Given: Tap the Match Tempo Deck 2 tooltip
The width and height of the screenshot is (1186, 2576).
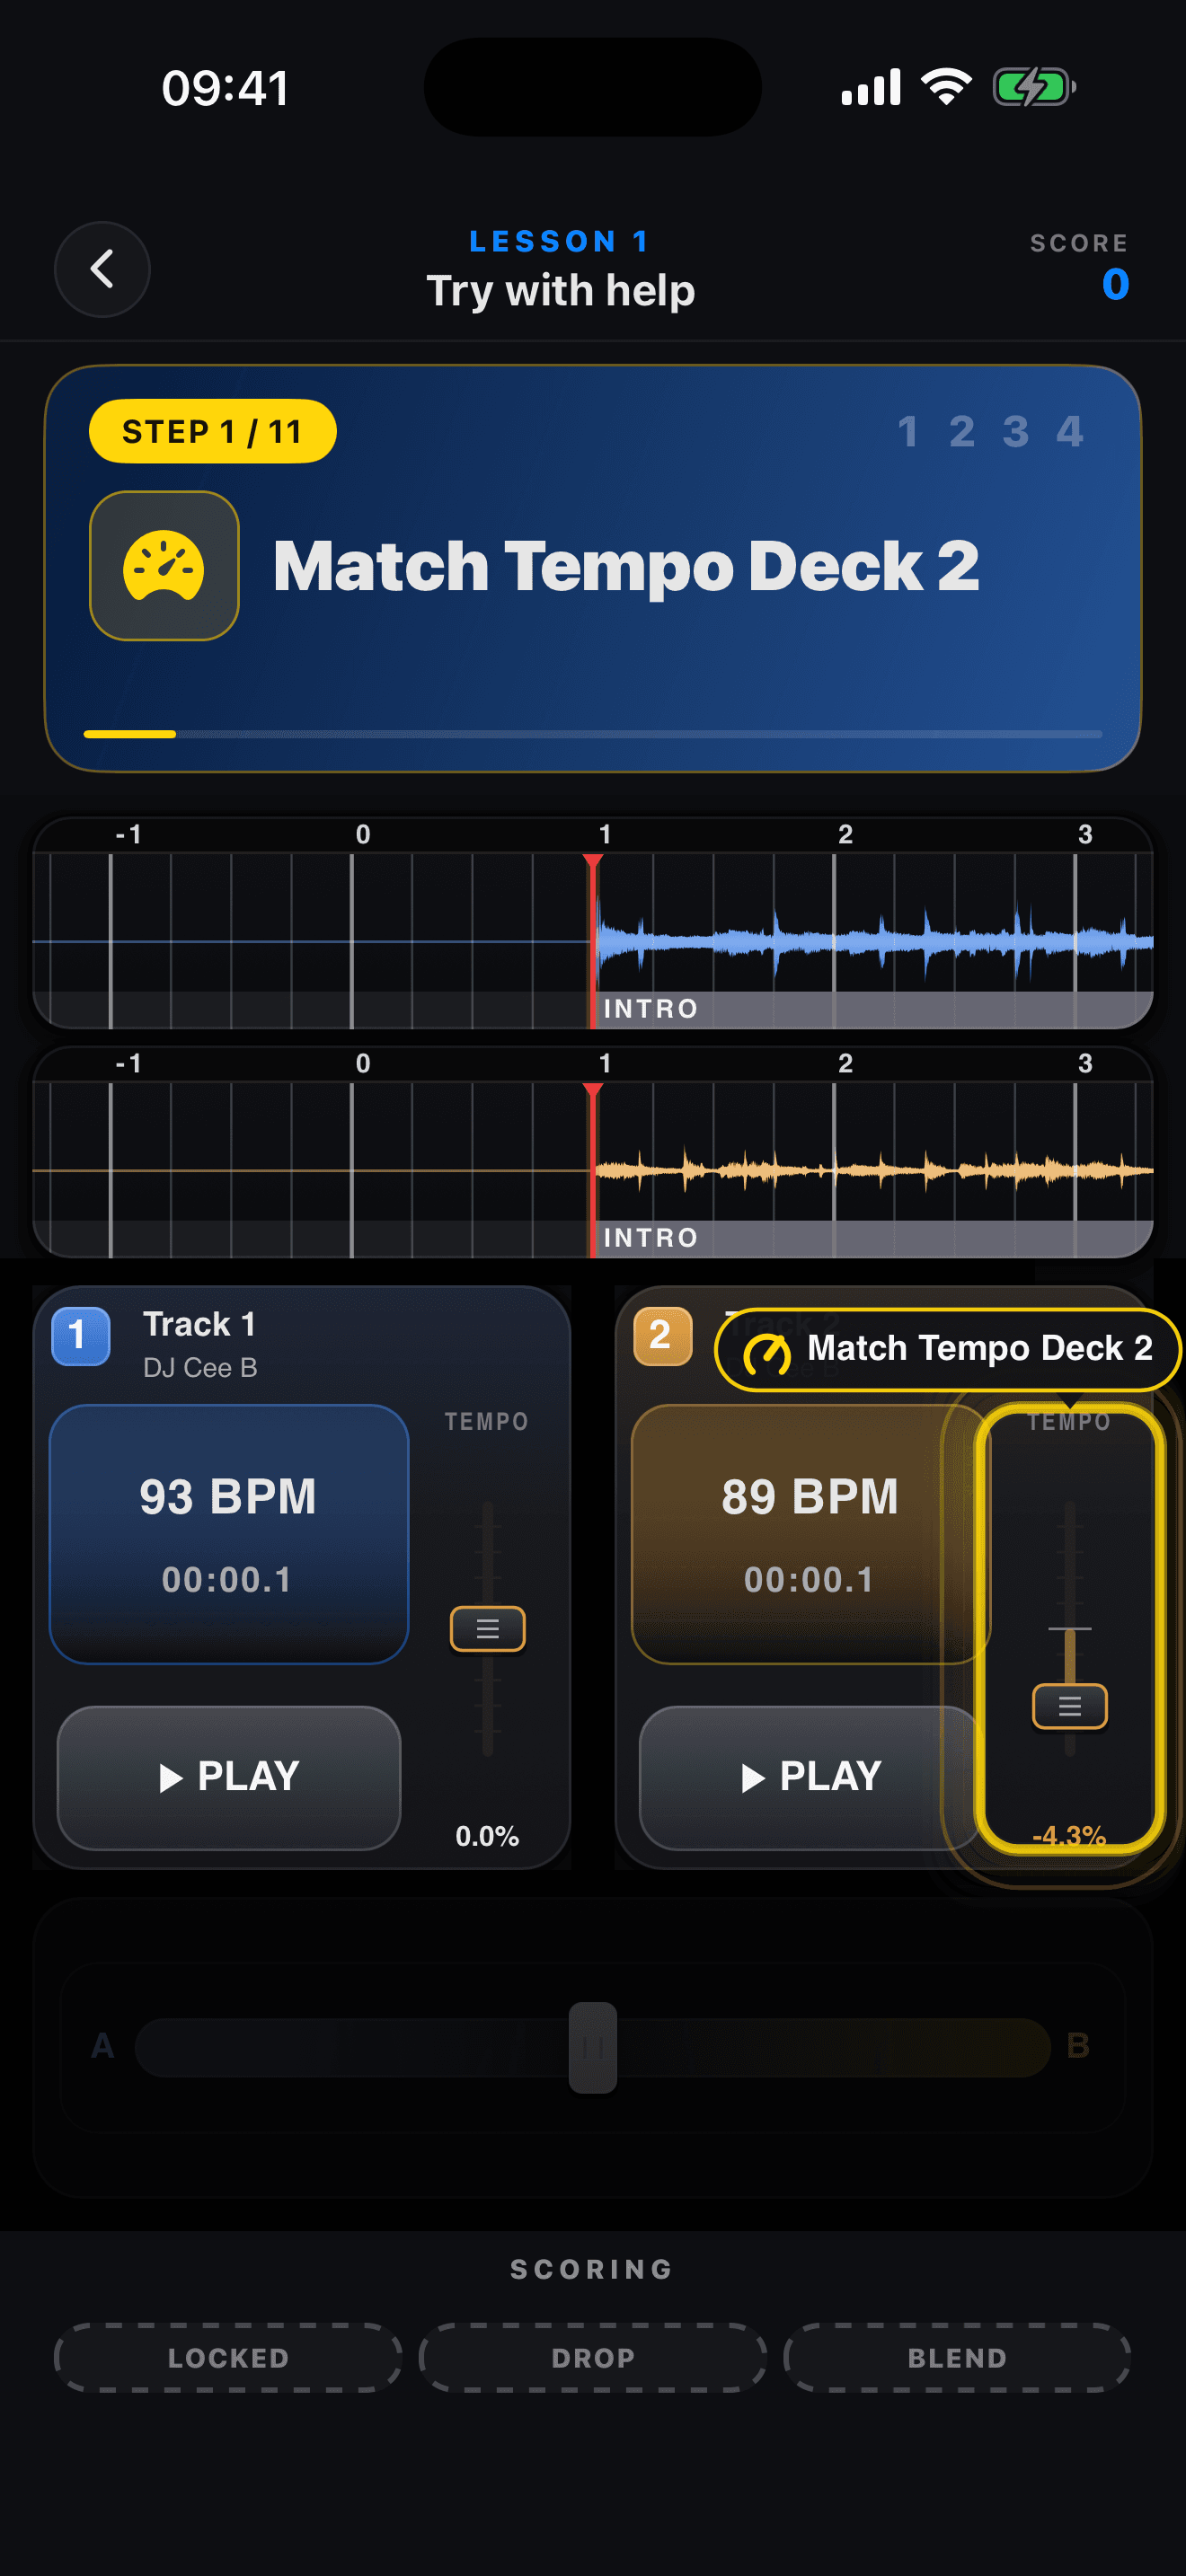Looking at the screenshot, I should tap(947, 1349).
